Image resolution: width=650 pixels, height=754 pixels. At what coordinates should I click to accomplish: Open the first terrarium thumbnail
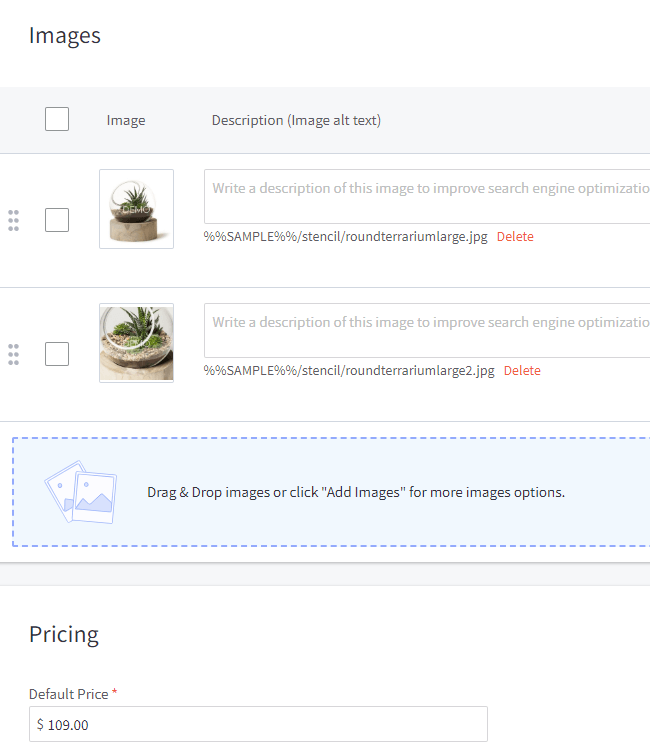coord(136,209)
